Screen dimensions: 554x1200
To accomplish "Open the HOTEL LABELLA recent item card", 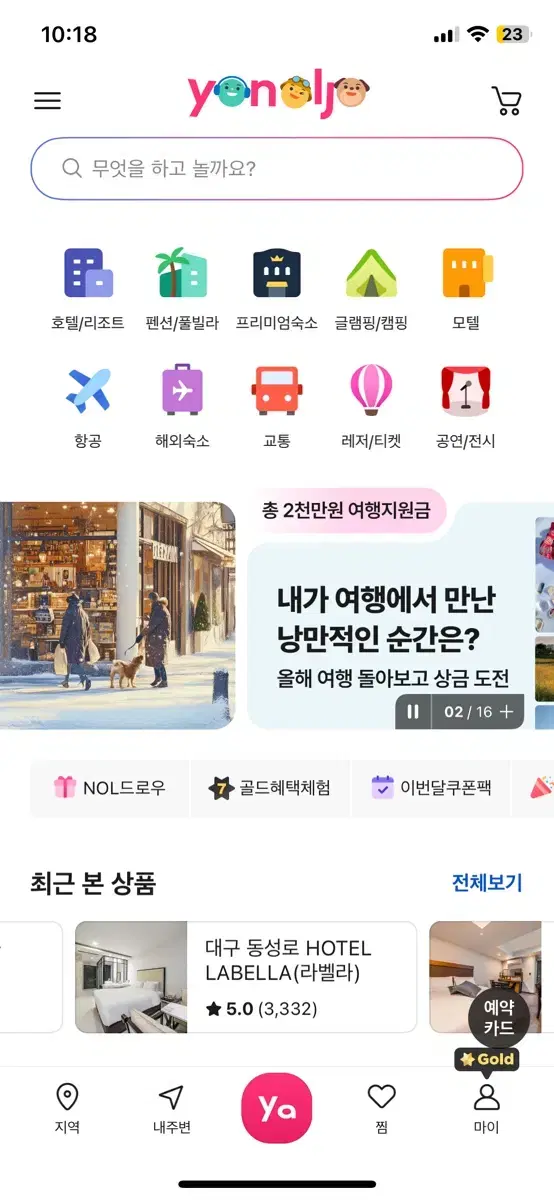I will tap(246, 977).
